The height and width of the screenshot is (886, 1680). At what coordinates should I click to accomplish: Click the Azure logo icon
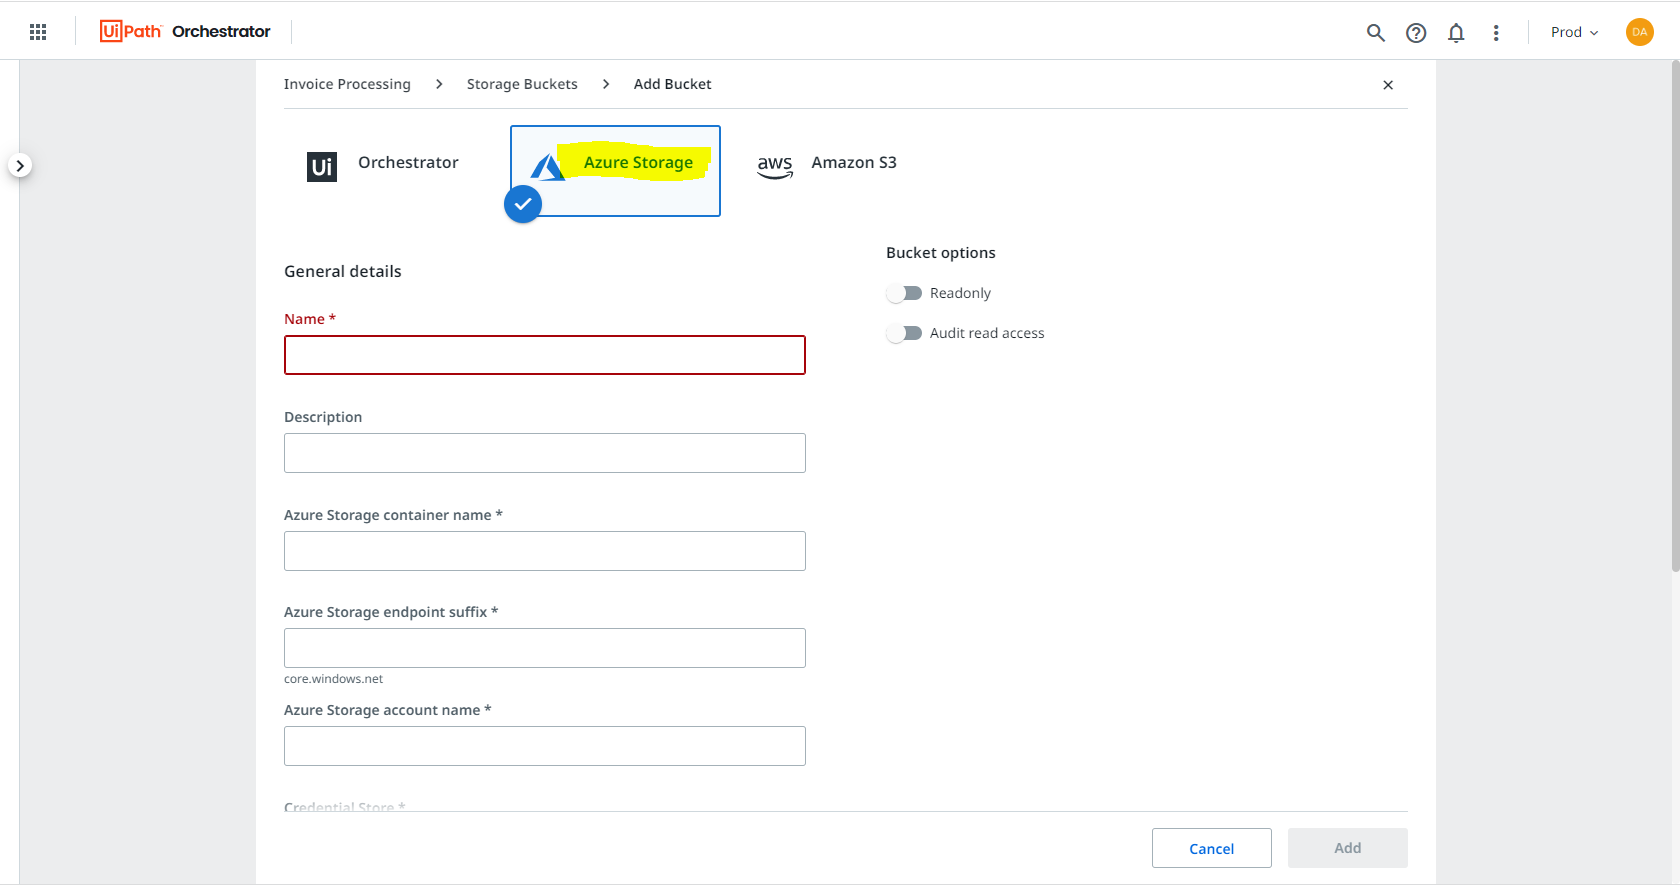click(x=547, y=167)
